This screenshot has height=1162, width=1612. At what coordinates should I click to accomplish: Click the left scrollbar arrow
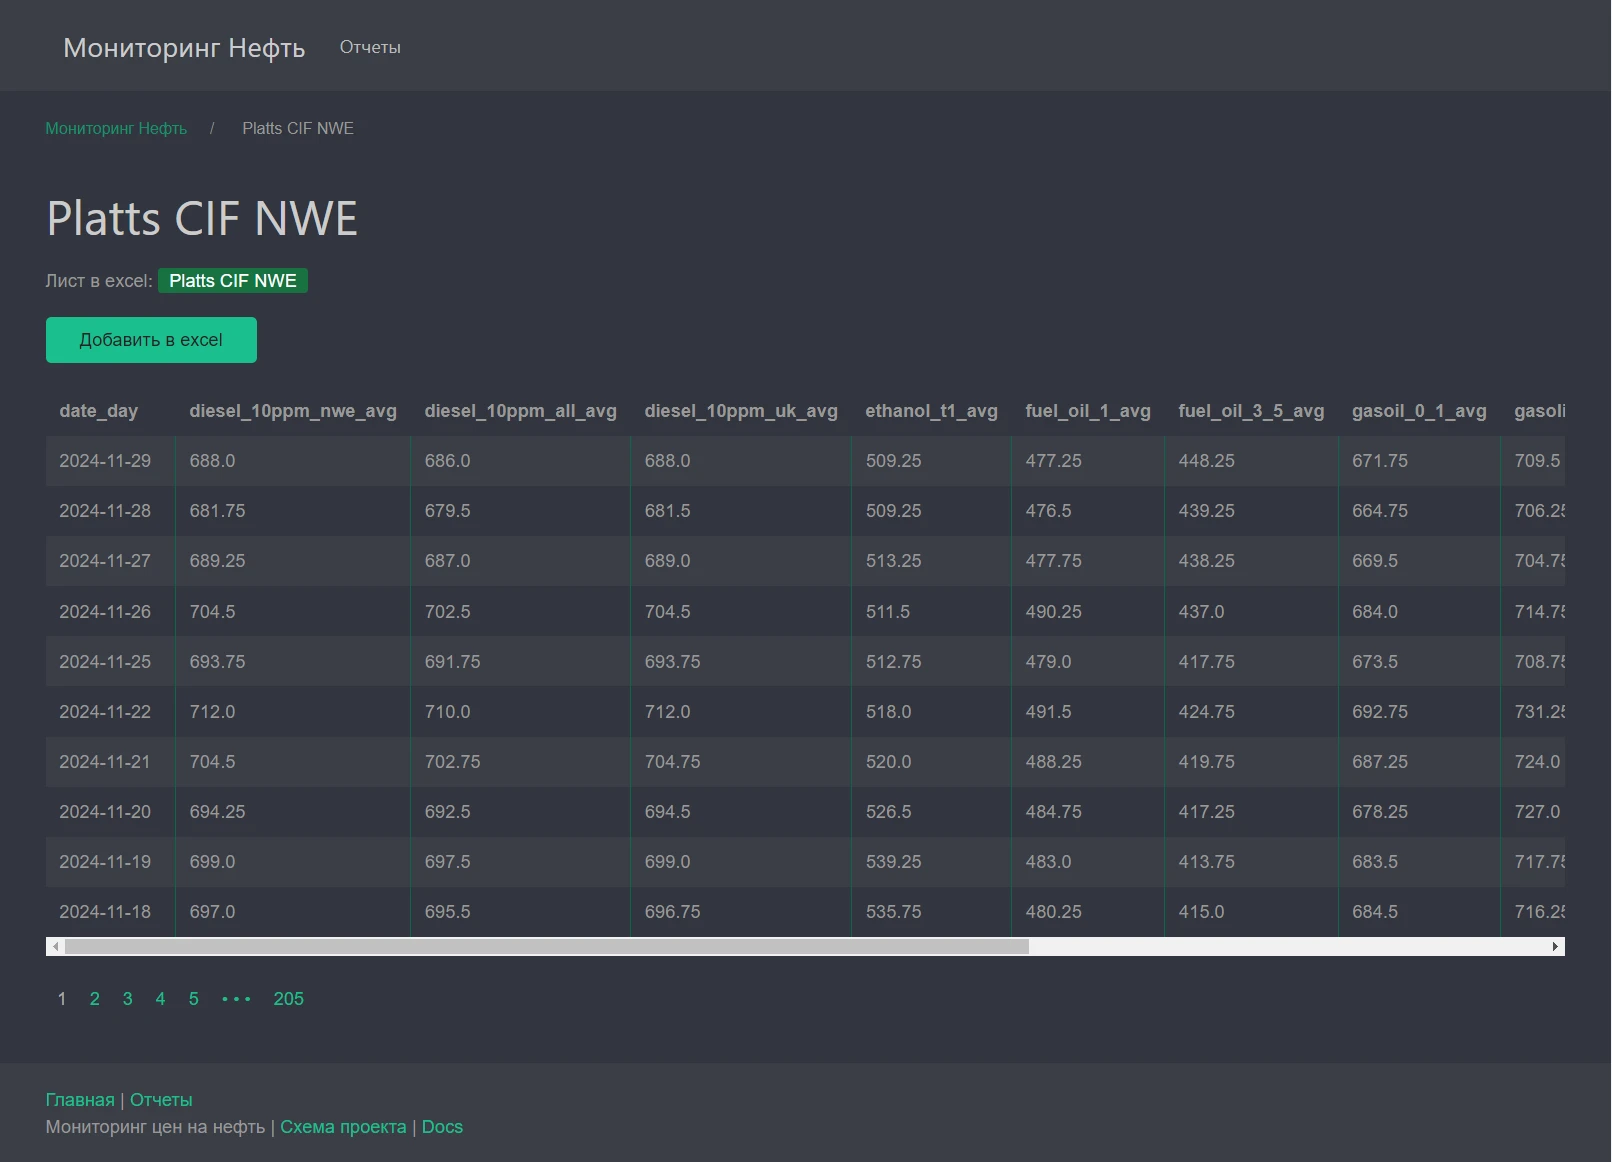click(56, 946)
